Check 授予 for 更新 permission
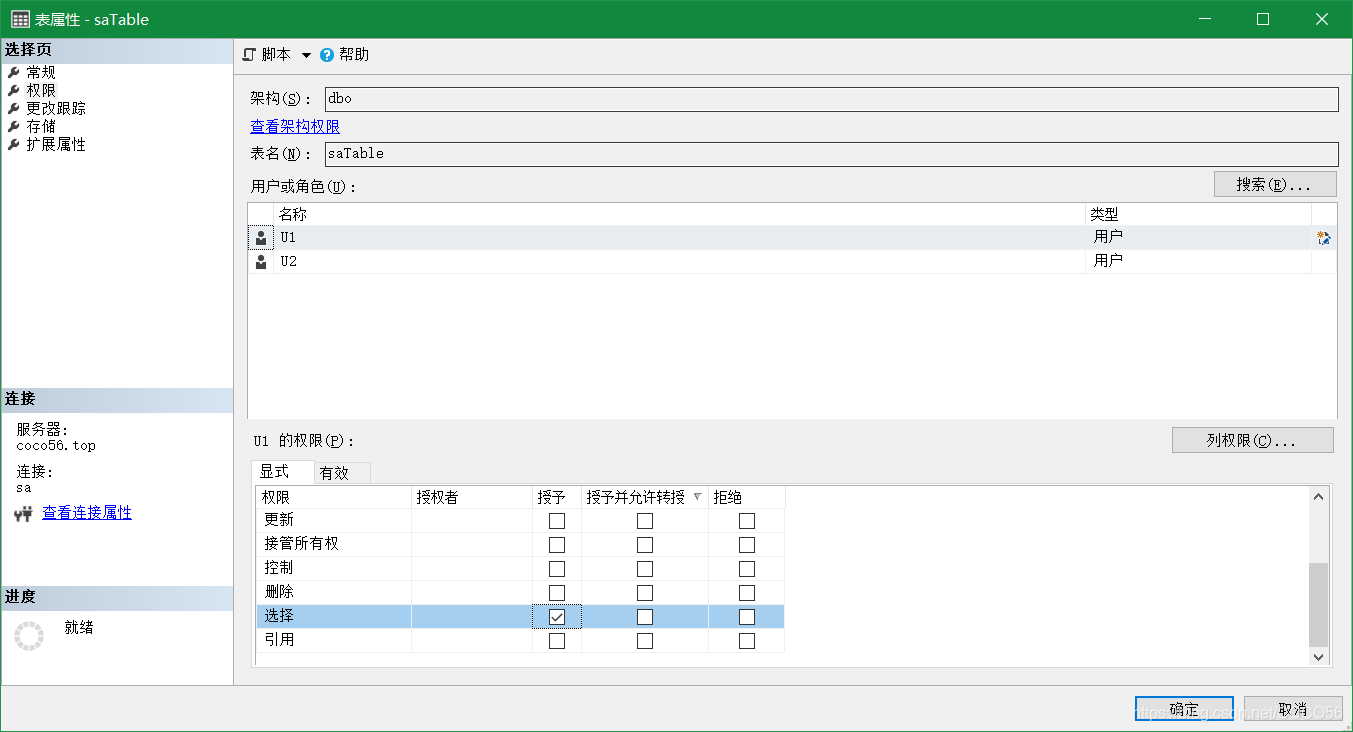 point(557,521)
